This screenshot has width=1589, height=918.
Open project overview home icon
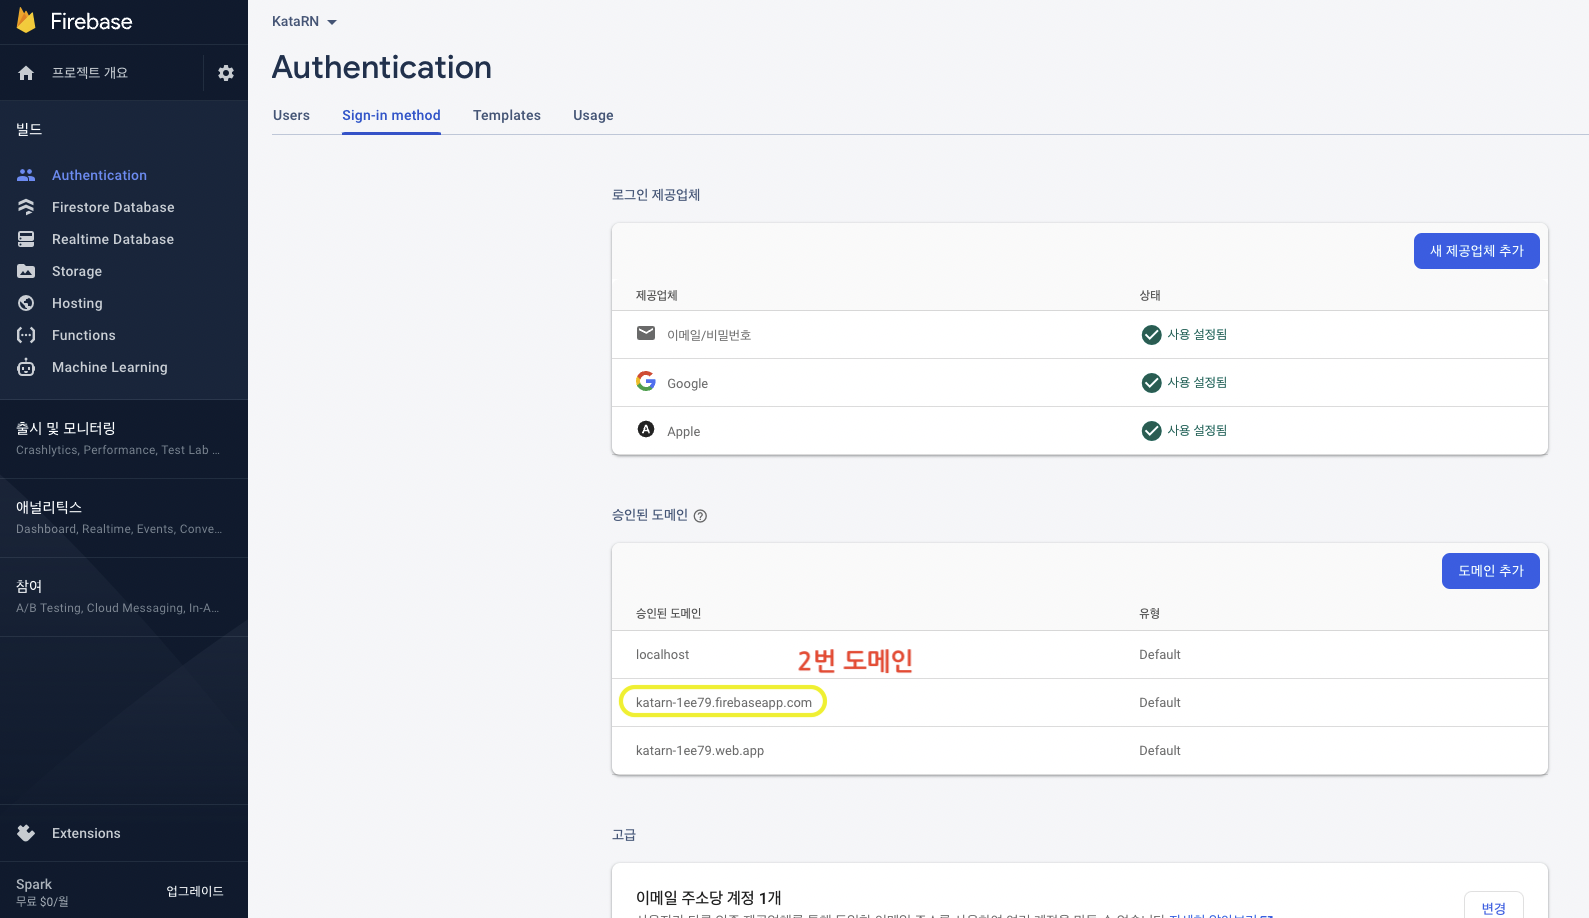coord(26,73)
